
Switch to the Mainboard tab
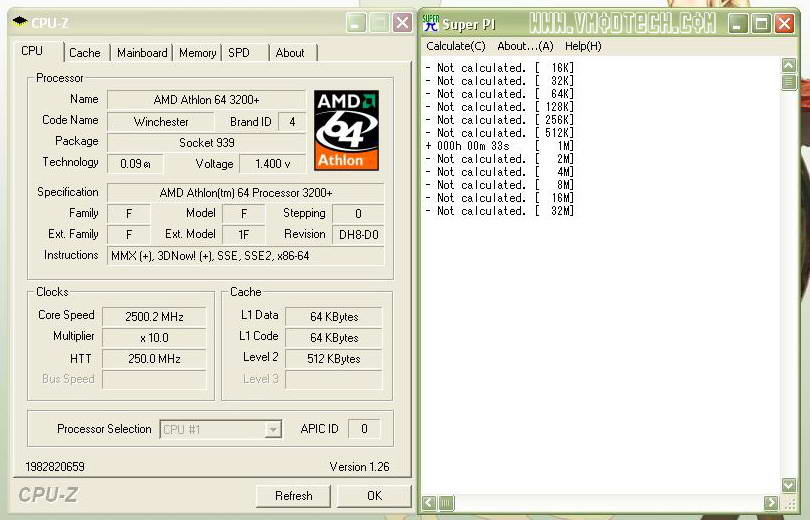point(142,53)
